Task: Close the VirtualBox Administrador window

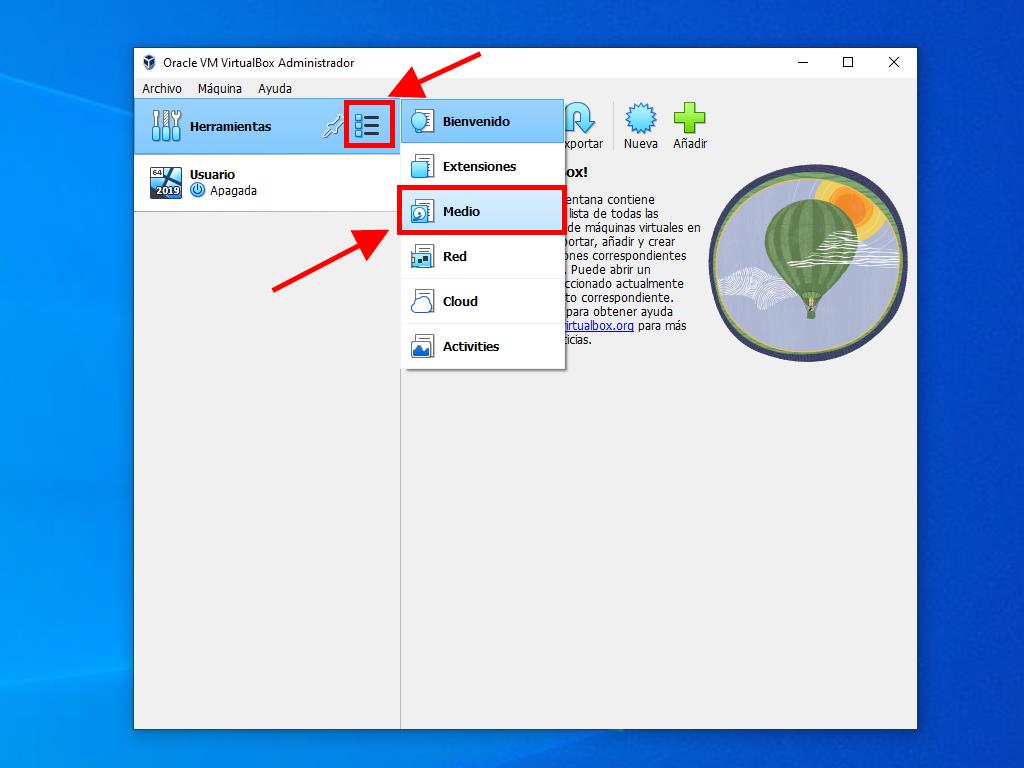Action: [893, 62]
